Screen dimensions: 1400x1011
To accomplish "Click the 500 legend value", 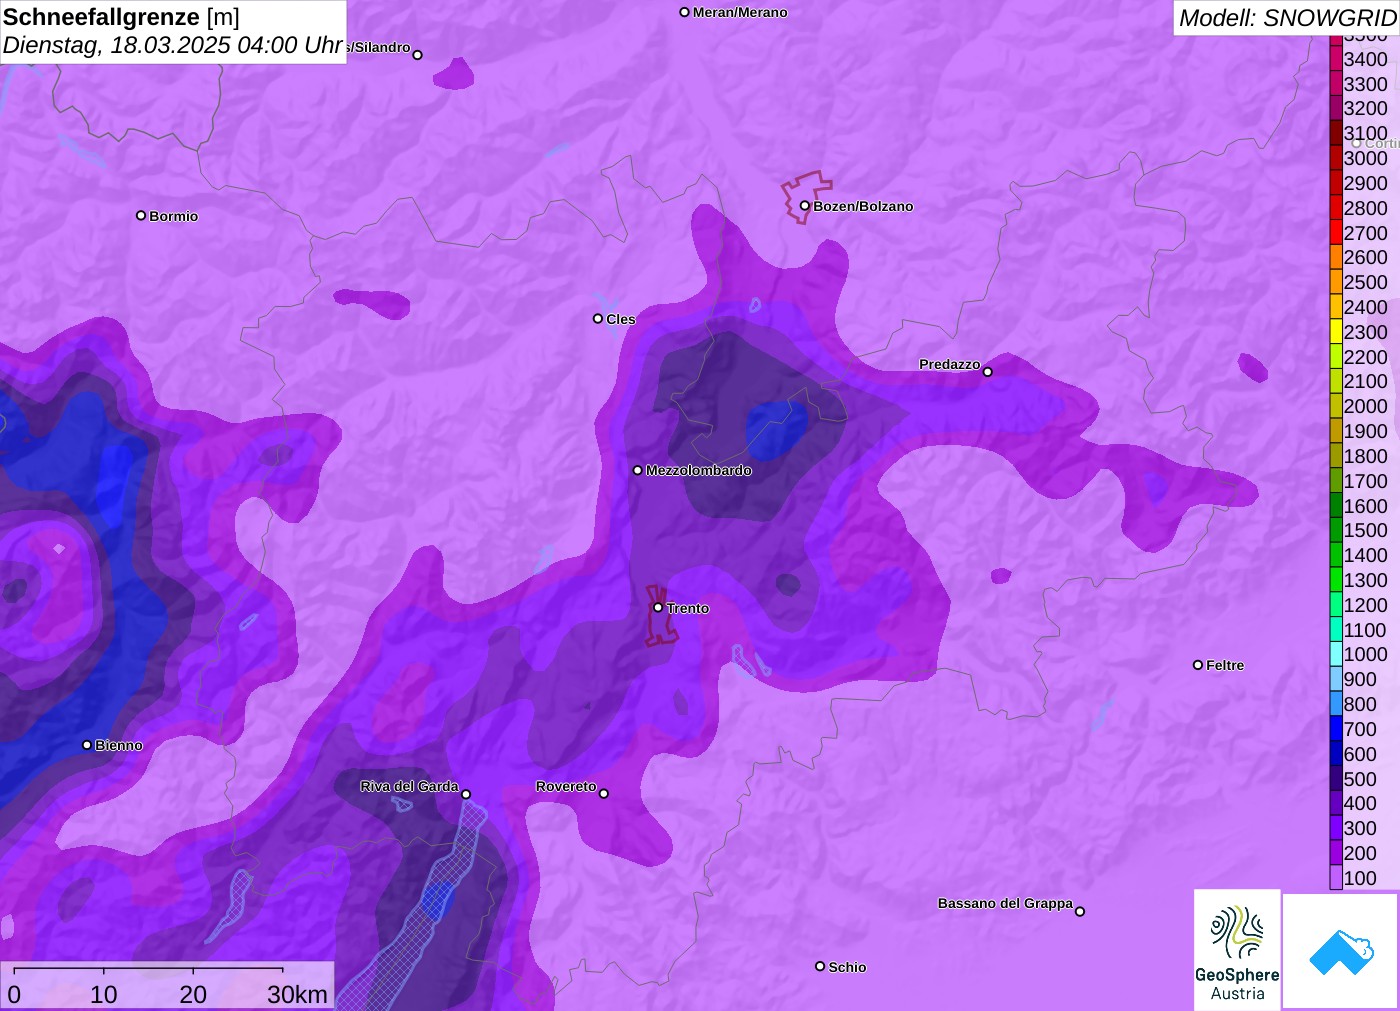I will 1360,779.
